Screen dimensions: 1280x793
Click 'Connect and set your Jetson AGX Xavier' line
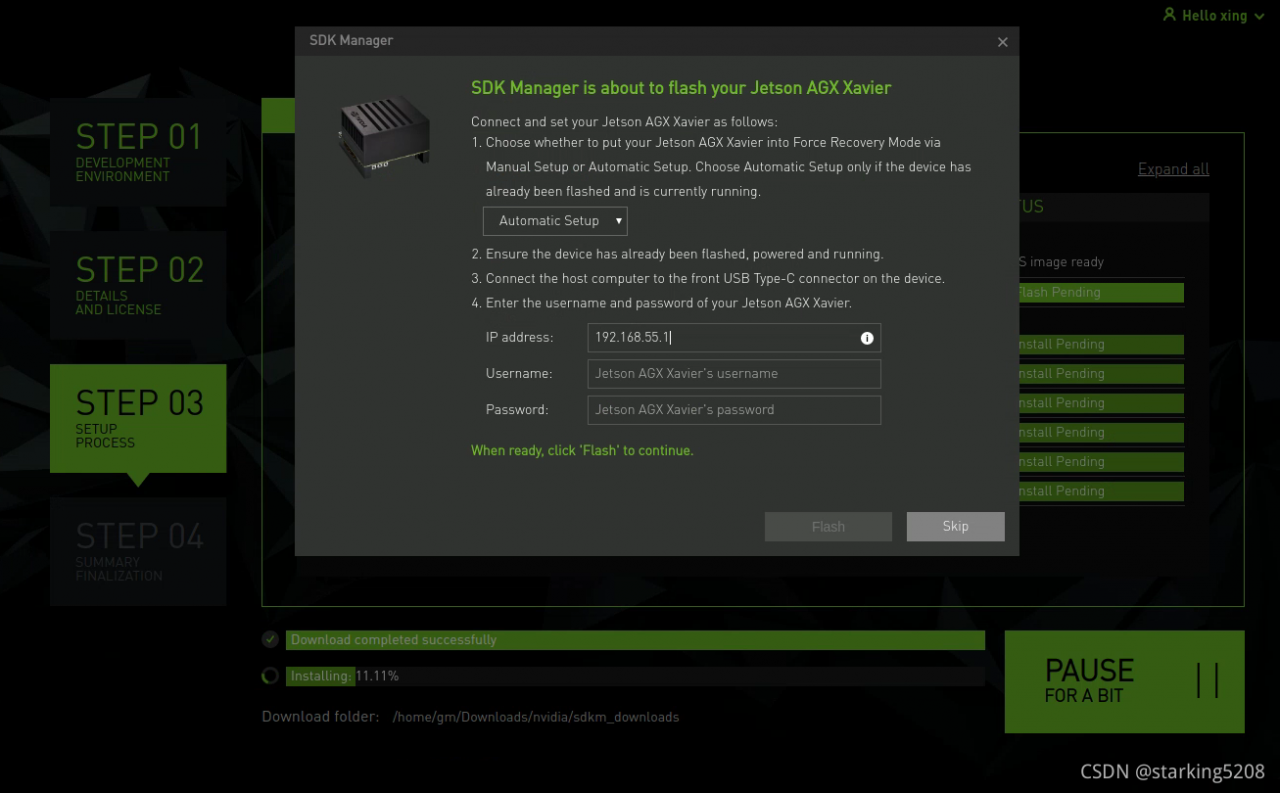tap(624, 122)
